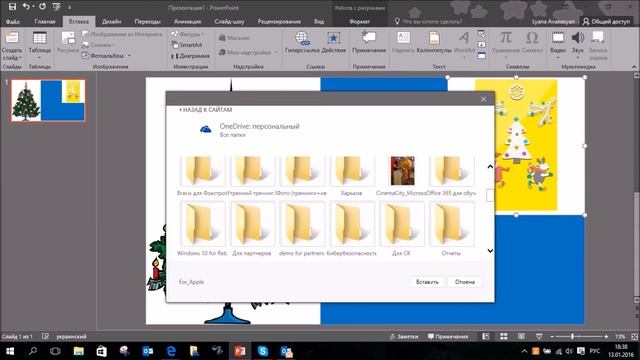Select the Для СК folder
The image size is (640, 360).
402,229
